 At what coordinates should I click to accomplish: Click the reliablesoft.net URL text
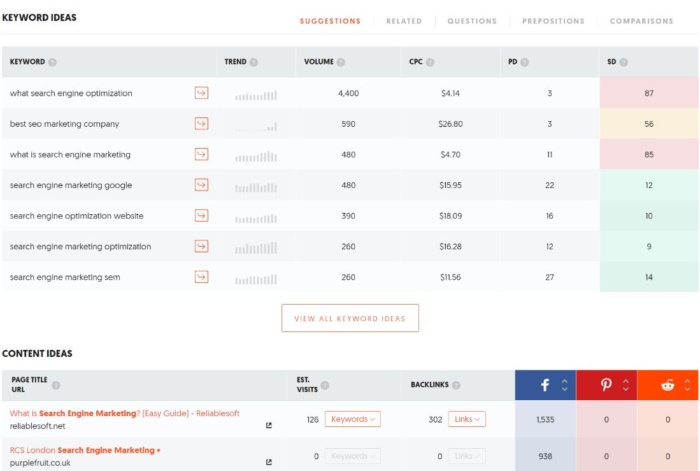coord(38,426)
